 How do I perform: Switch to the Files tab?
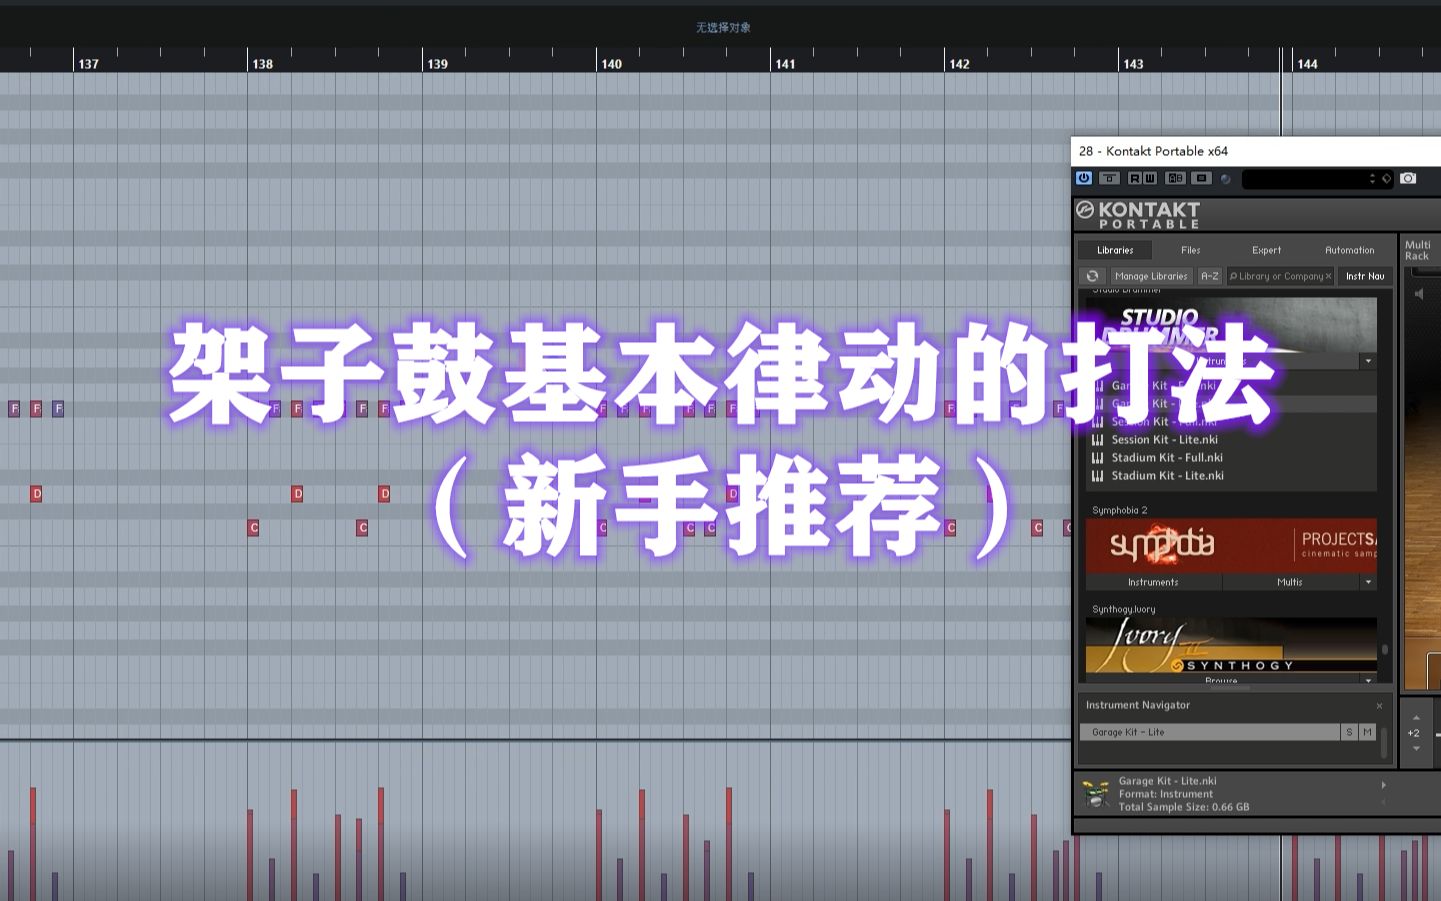1190,250
